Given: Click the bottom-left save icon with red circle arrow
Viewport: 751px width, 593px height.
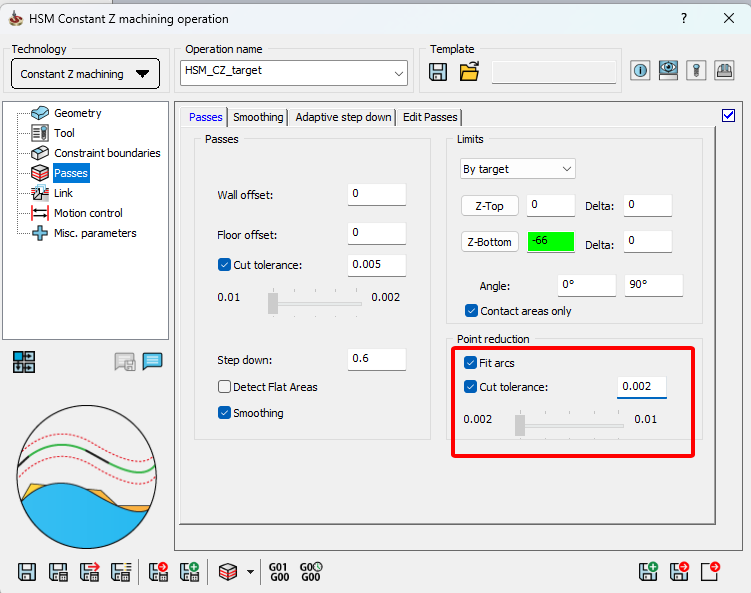Looking at the screenshot, I should pos(158,572).
